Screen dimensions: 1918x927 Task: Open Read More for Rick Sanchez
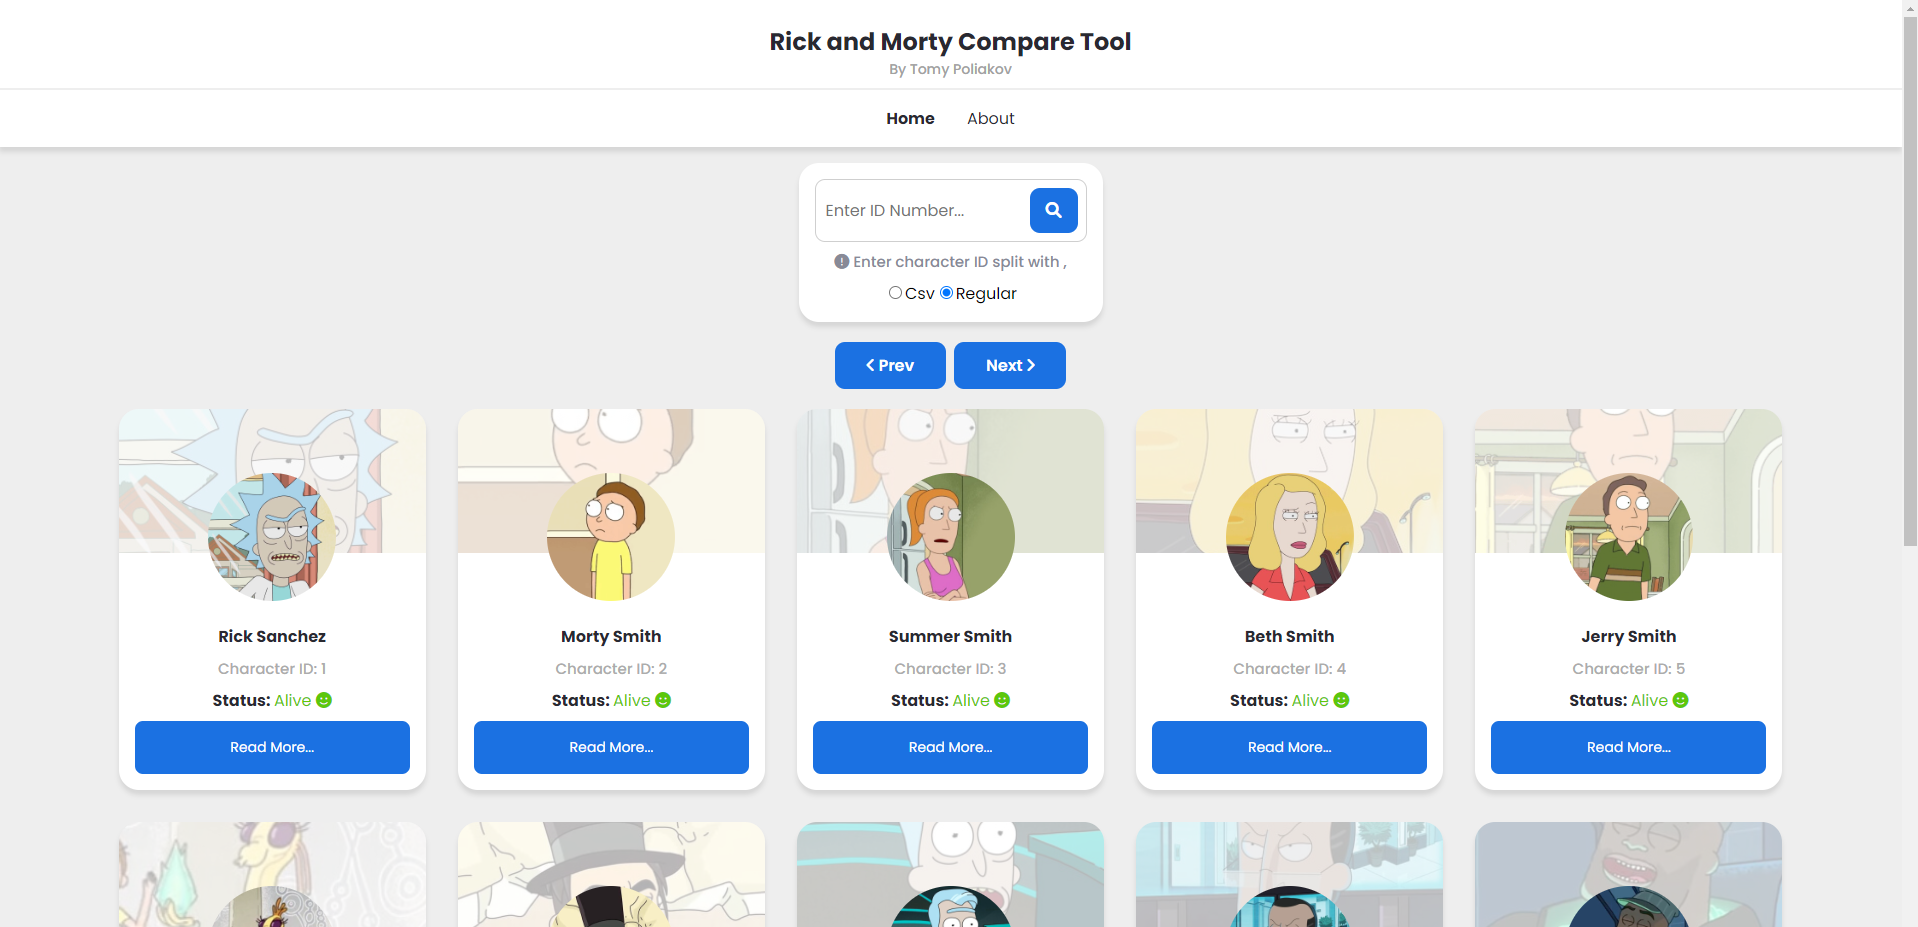pyautogui.click(x=272, y=747)
